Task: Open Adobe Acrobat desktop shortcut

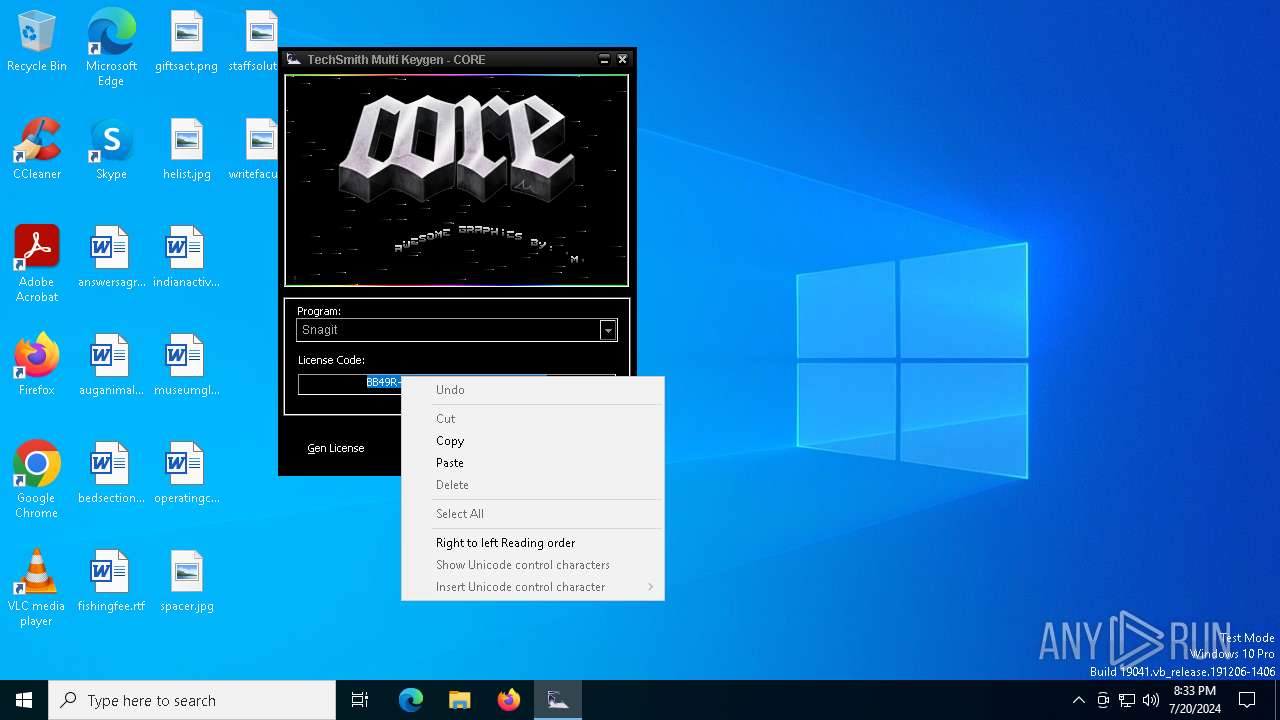Action: [x=37, y=263]
